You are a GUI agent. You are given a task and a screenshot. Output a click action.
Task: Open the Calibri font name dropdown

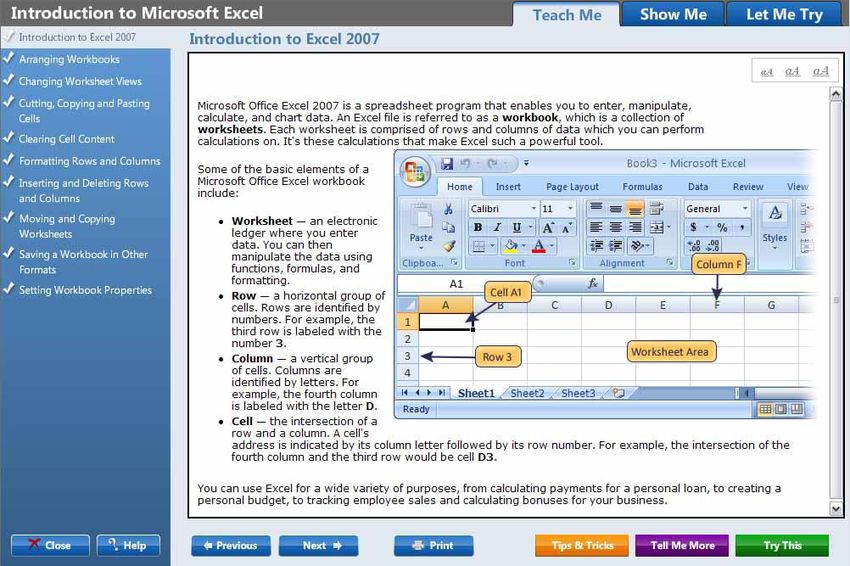point(533,209)
